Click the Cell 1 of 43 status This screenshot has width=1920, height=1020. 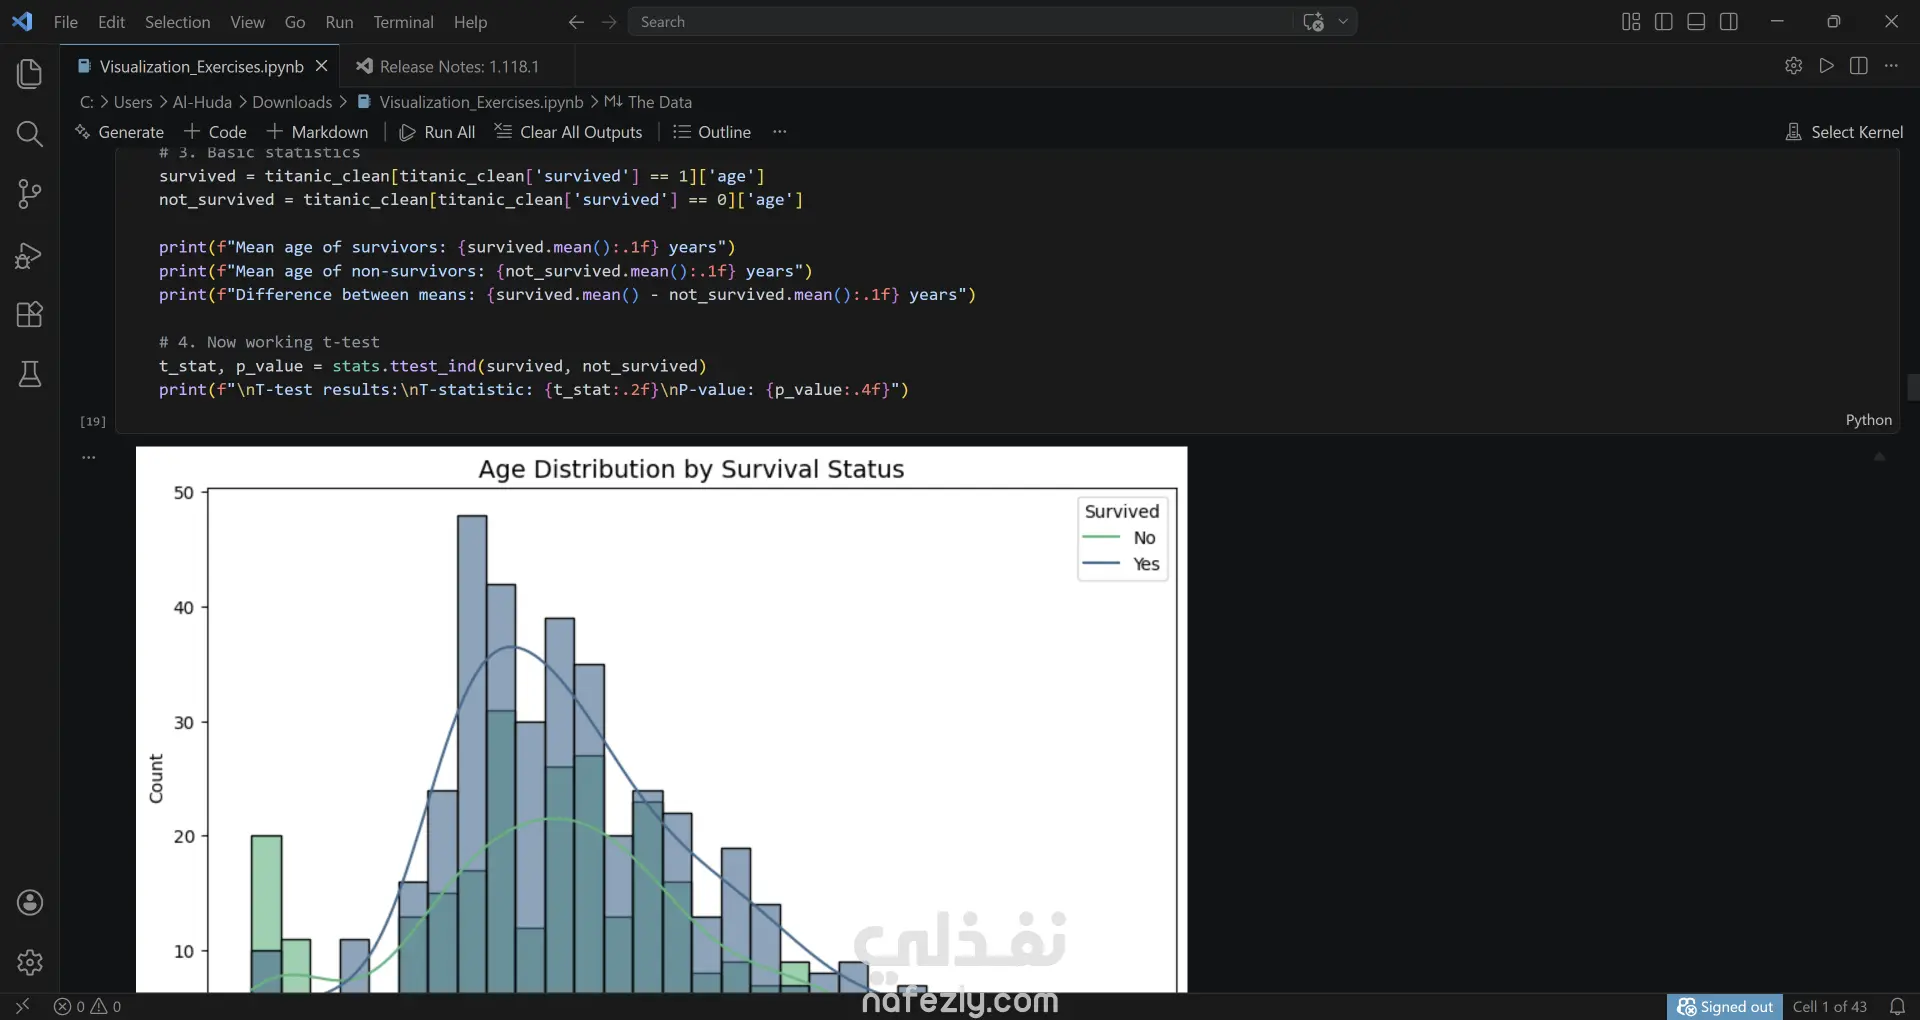tap(1829, 1006)
